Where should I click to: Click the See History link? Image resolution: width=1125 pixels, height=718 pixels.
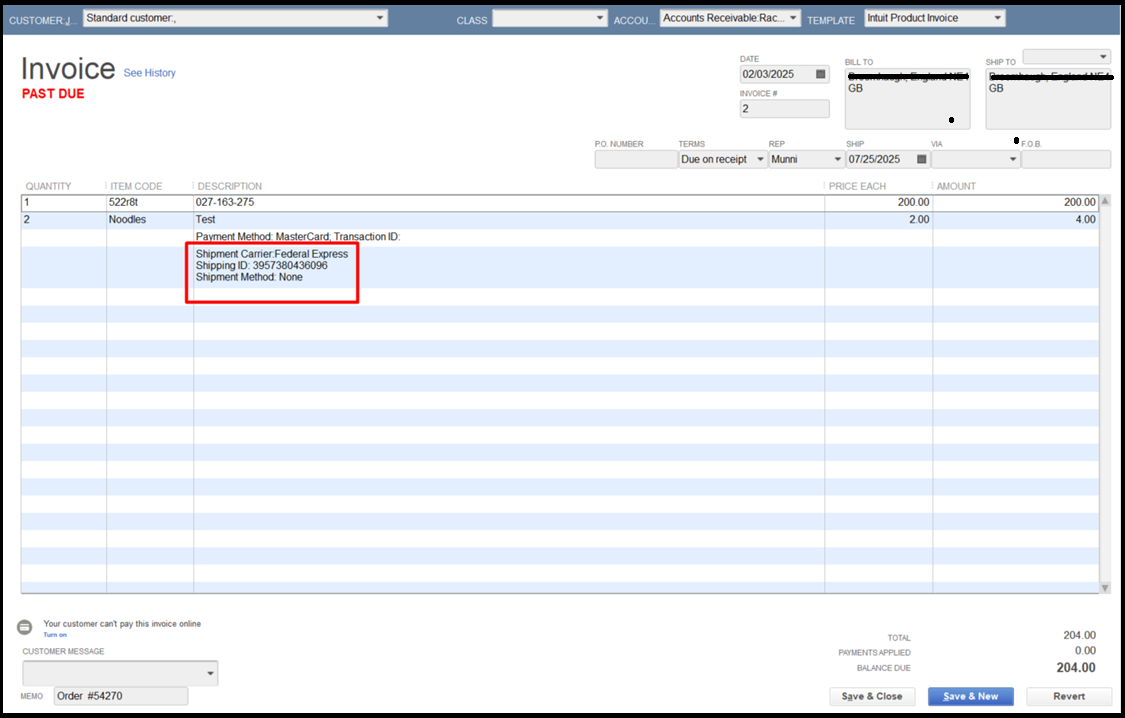[149, 73]
